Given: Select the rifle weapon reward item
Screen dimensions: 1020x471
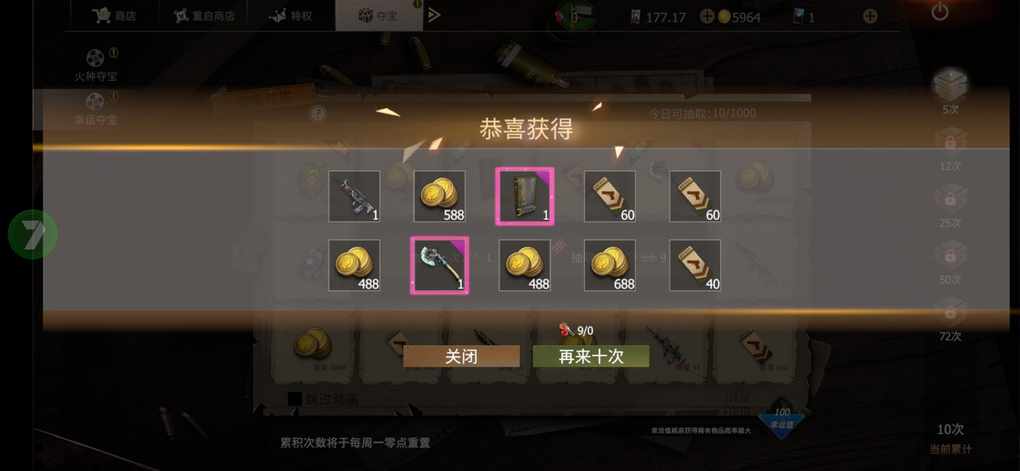Looking at the screenshot, I should [354, 196].
